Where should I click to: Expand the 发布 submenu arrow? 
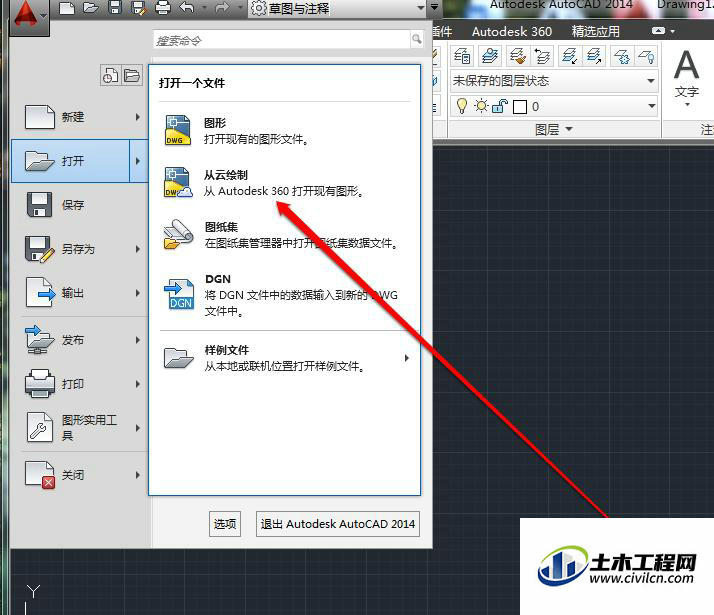click(138, 340)
